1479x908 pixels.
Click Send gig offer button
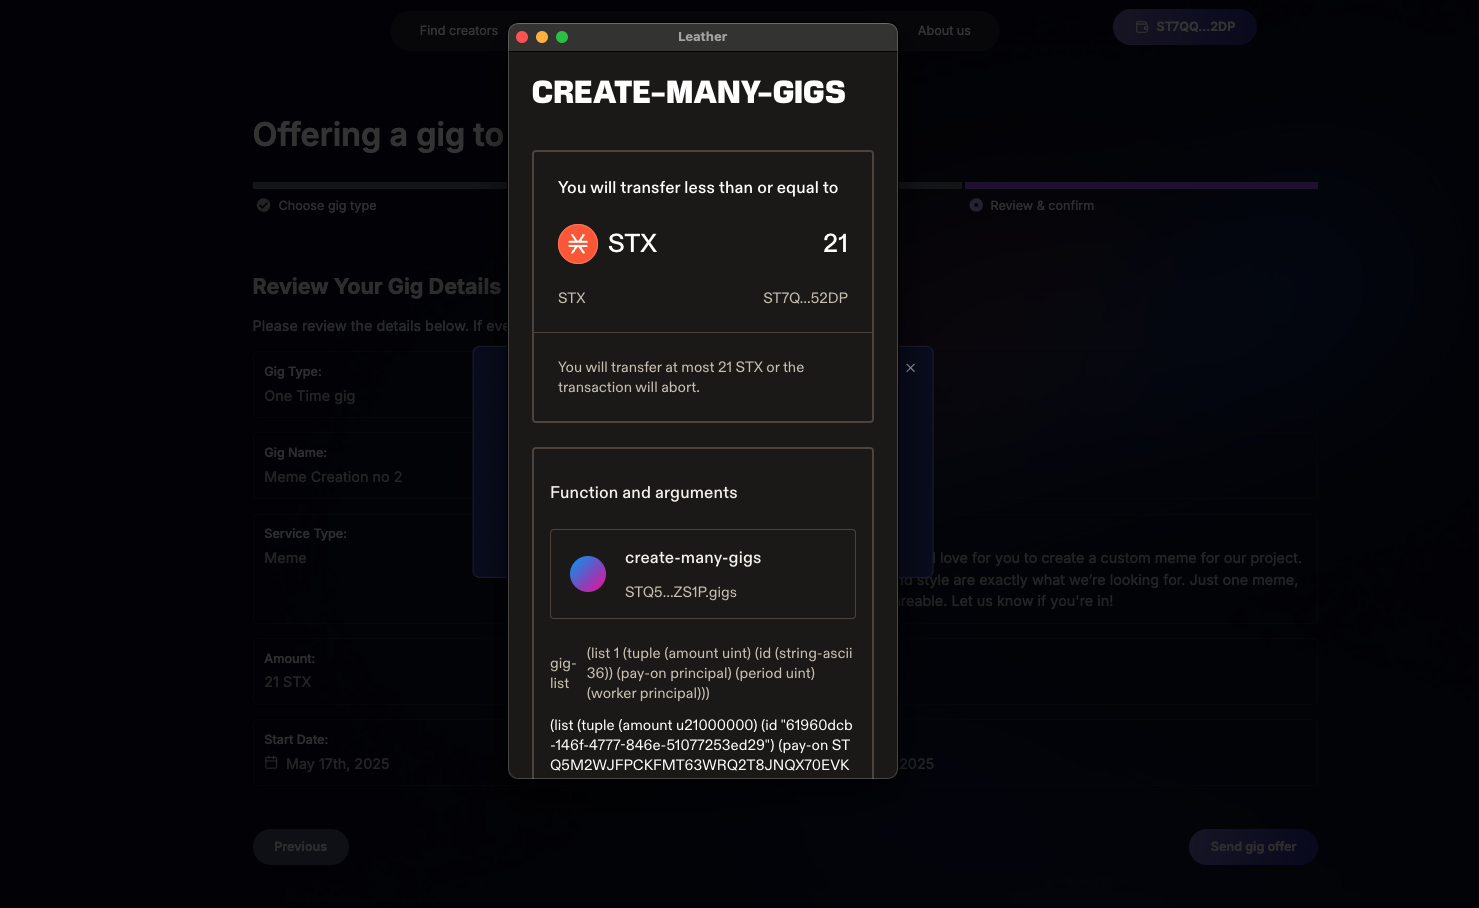1252,847
